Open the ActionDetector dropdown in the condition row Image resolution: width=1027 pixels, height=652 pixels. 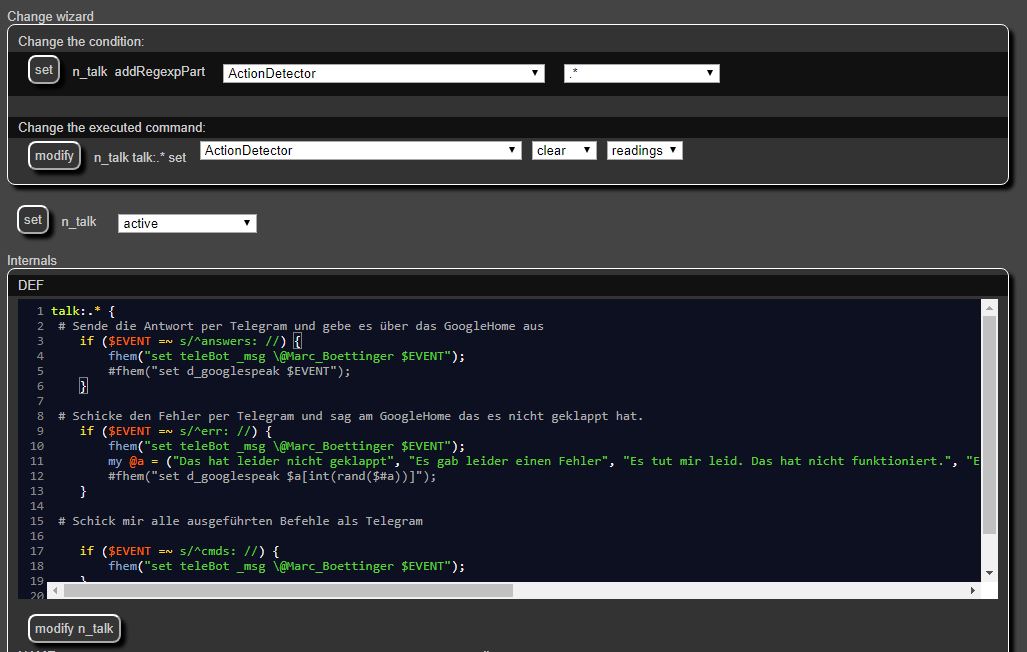click(x=383, y=73)
